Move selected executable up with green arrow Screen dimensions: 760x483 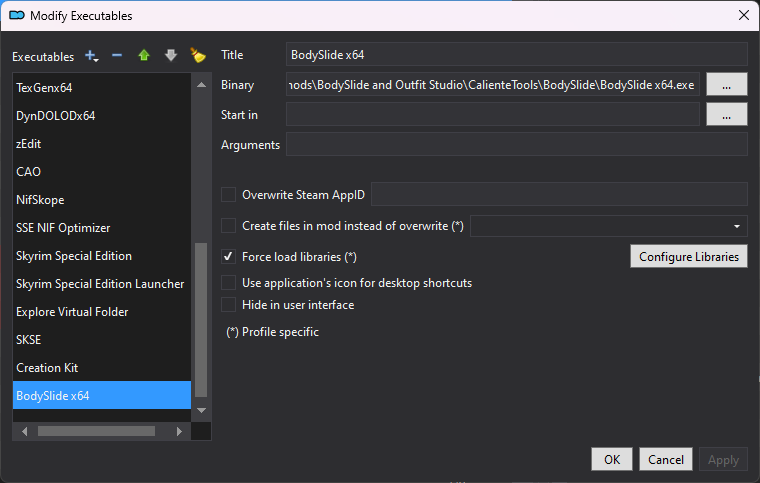[x=144, y=56]
